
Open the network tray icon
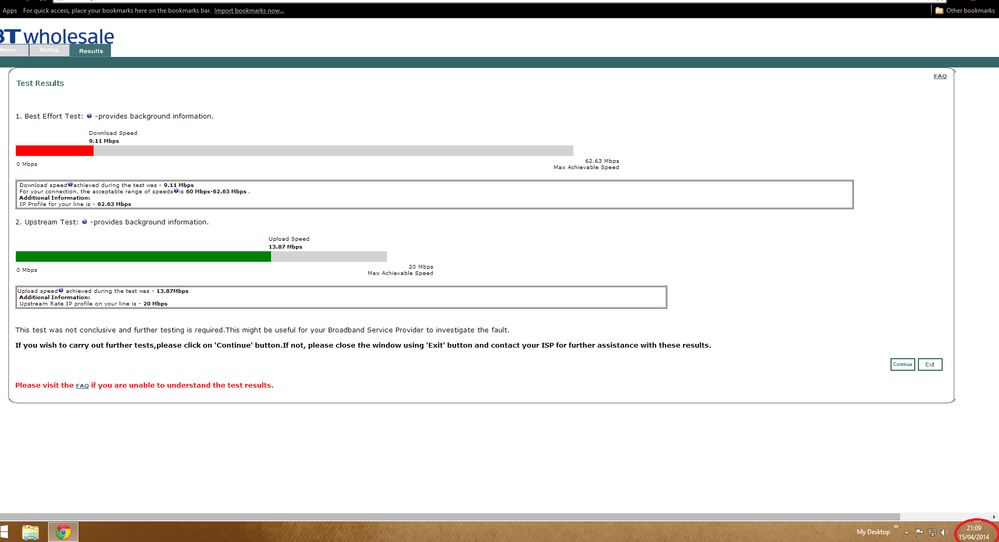[x=932, y=532]
